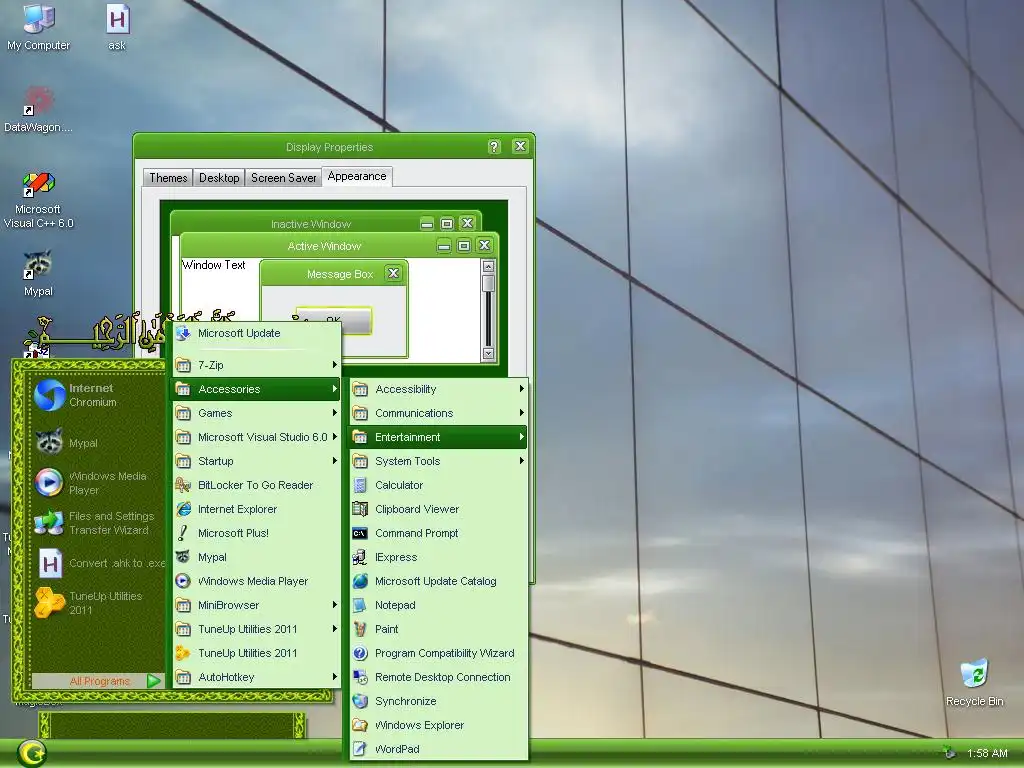The height and width of the screenshot is (768, 1024).
Task: Click Windows Media Player in programs list
Action: pyautogui.click(x=256, y=581)
